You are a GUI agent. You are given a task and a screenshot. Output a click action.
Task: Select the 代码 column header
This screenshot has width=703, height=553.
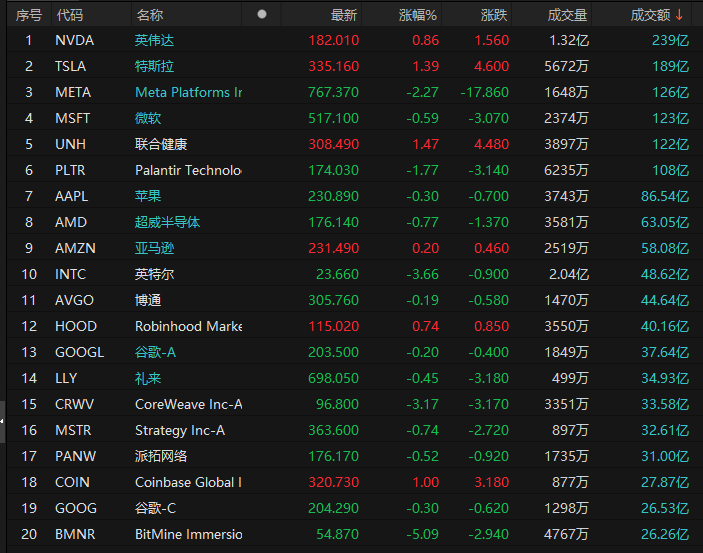pos(70,15)
